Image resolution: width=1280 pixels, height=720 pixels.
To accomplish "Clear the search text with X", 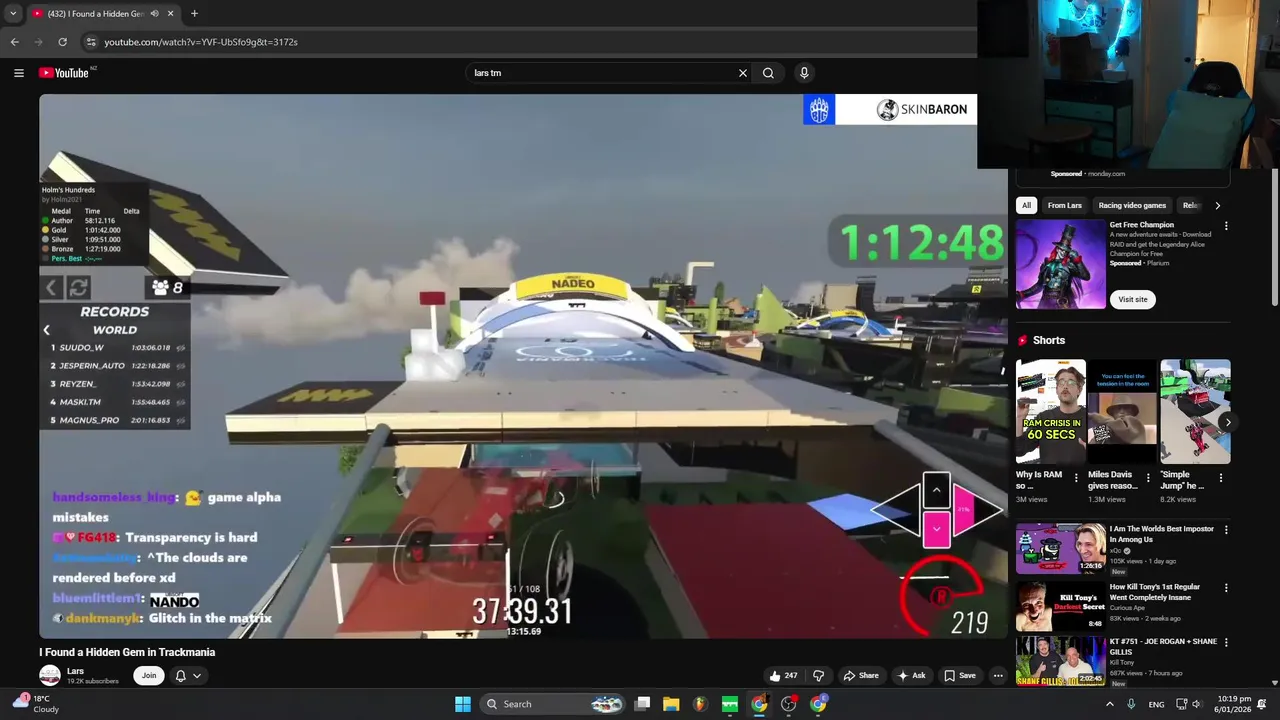I will pos(743,73).
